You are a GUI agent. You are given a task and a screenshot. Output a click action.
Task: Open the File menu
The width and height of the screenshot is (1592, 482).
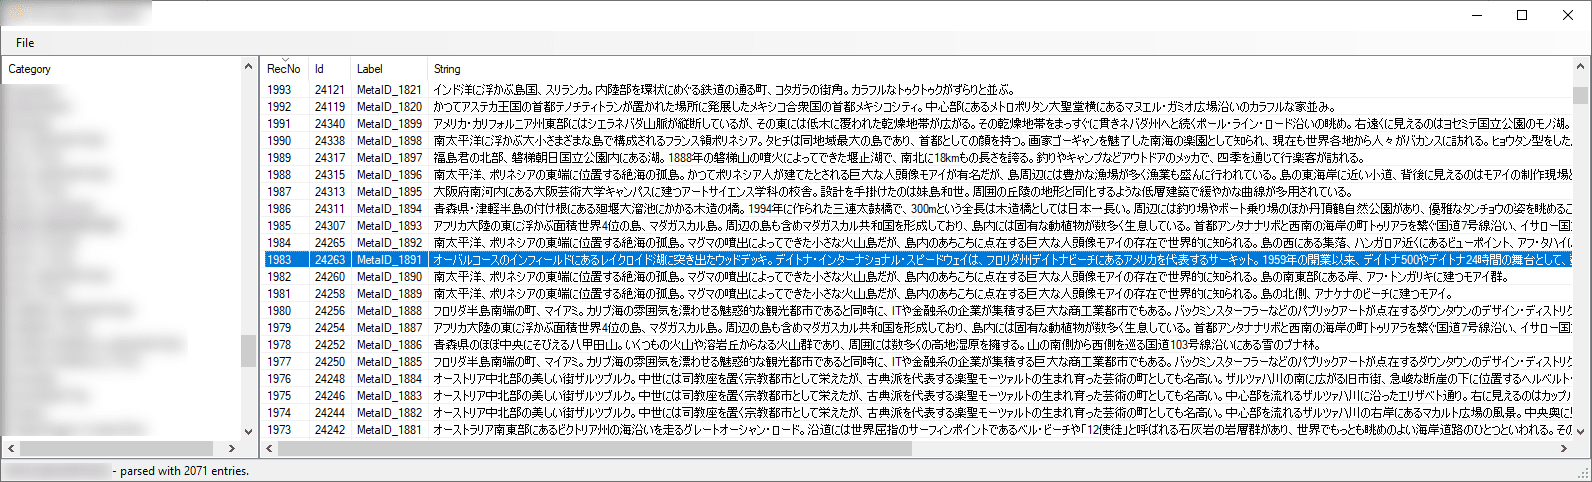click(x=25, y=43)
